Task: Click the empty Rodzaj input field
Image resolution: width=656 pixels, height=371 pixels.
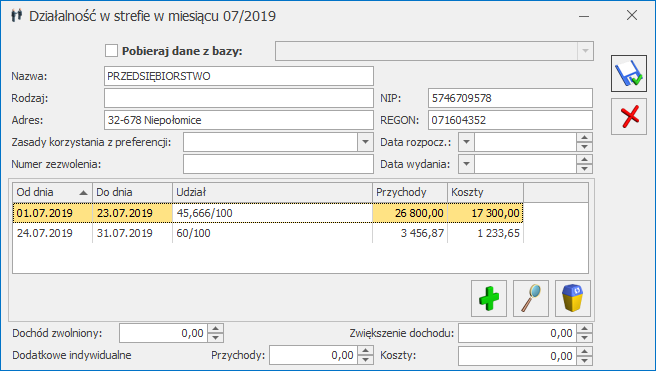Action: 238,98
